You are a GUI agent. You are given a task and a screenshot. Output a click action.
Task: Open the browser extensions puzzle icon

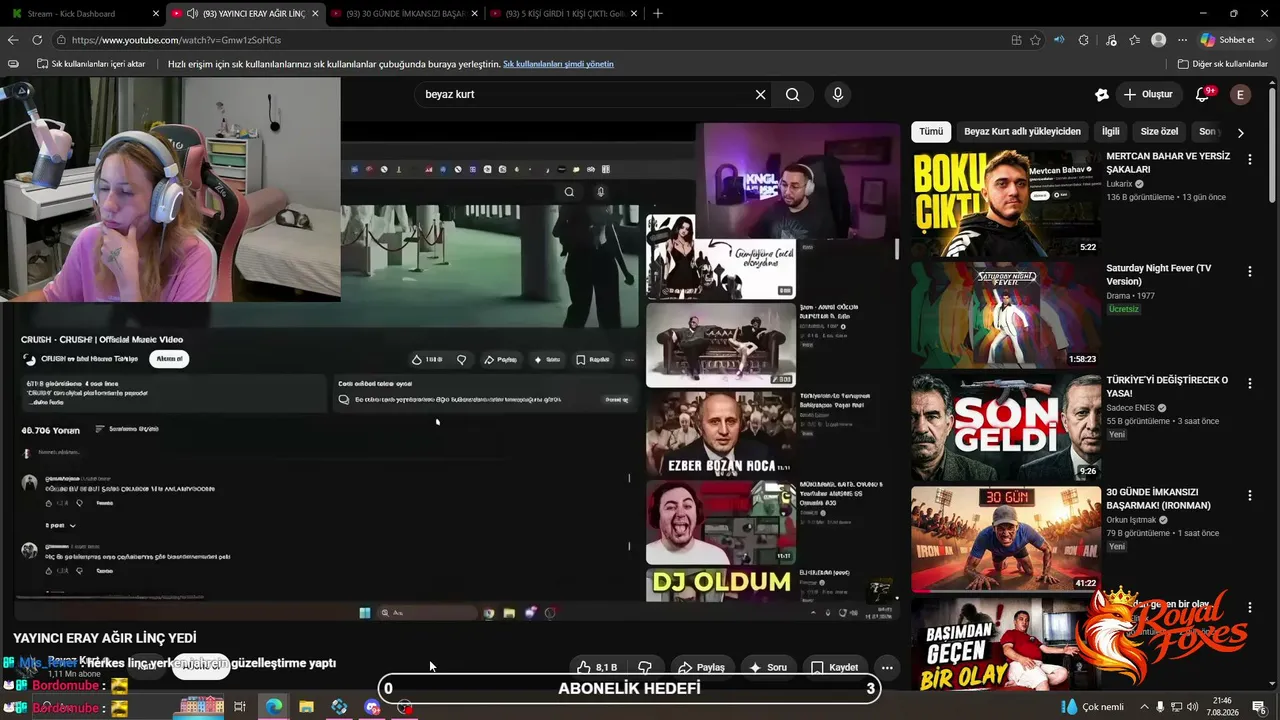[1084, 40]
